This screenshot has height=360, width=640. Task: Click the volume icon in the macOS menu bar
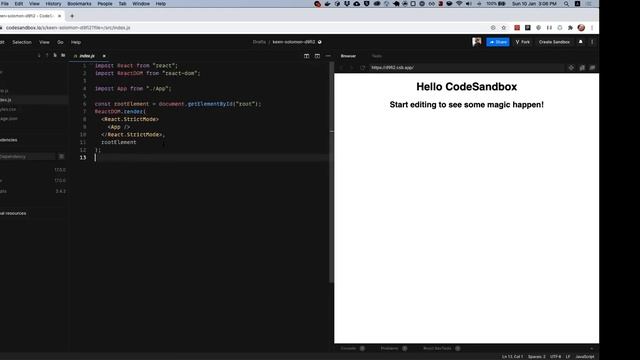(469, 4)
